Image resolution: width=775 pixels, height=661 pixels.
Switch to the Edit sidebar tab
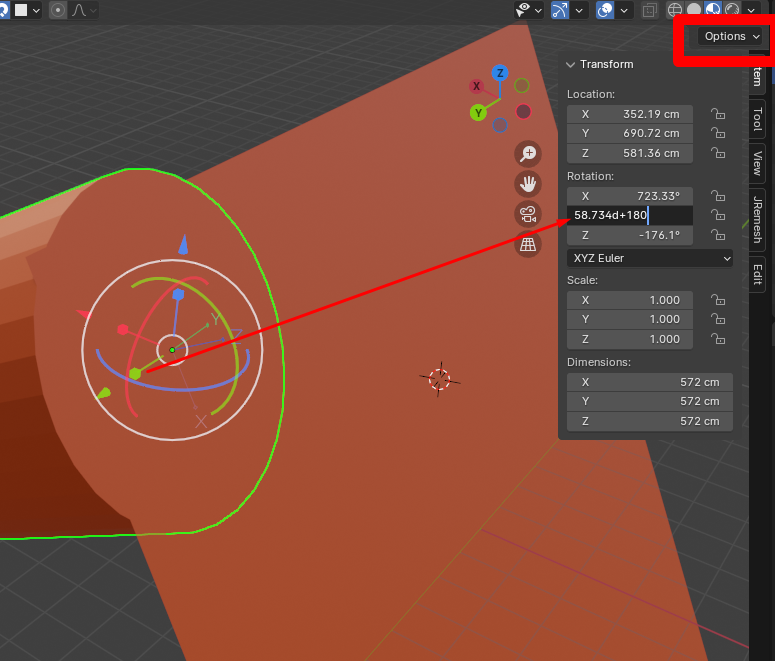[757, 274]
